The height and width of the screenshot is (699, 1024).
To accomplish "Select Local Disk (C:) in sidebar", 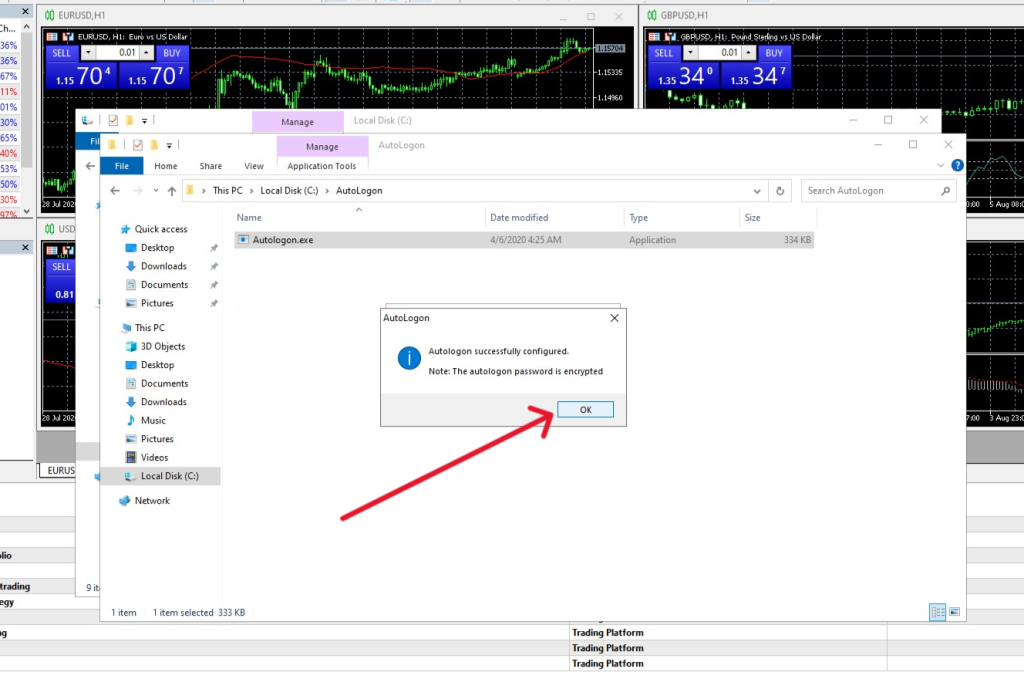I will point(169,476).
